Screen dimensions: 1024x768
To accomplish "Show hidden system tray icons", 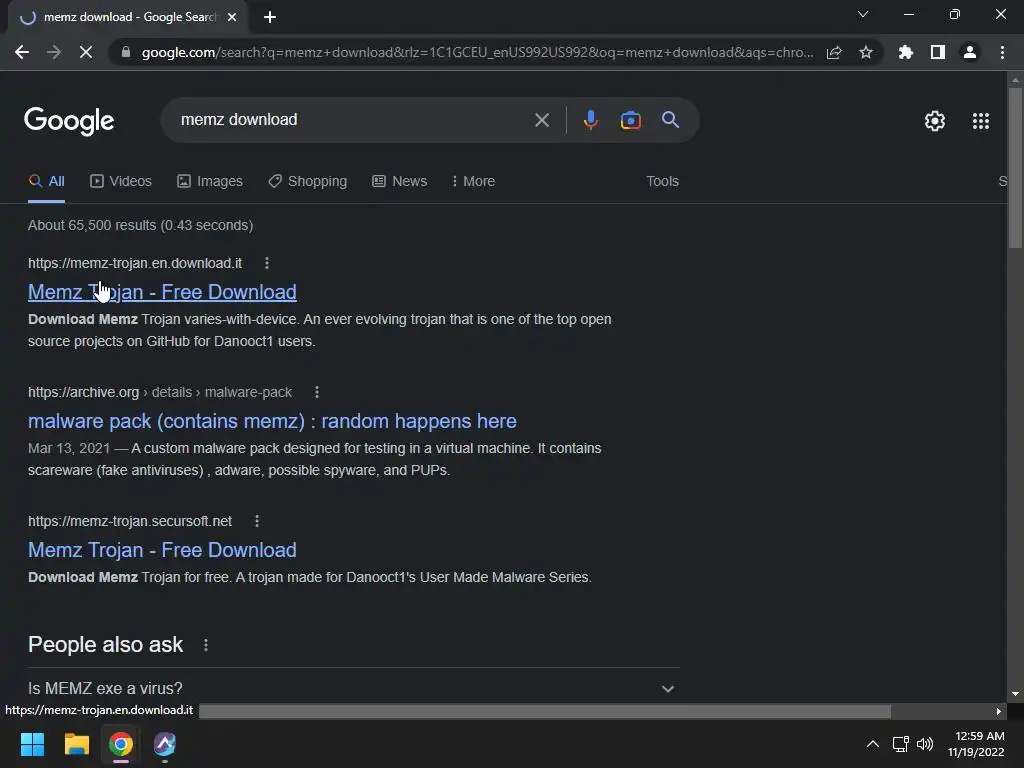I will tap(872, 744).
